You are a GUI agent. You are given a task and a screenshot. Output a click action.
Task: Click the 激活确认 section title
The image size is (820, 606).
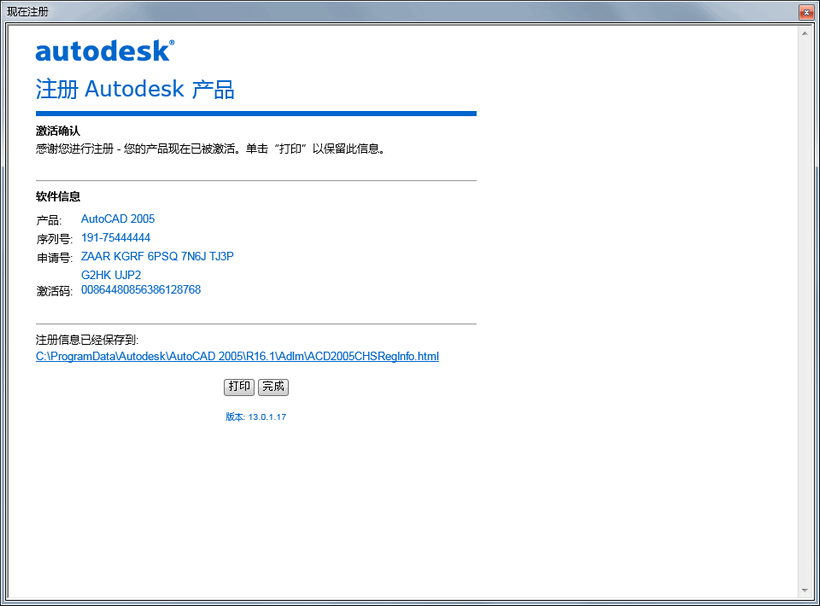[53, 130]
